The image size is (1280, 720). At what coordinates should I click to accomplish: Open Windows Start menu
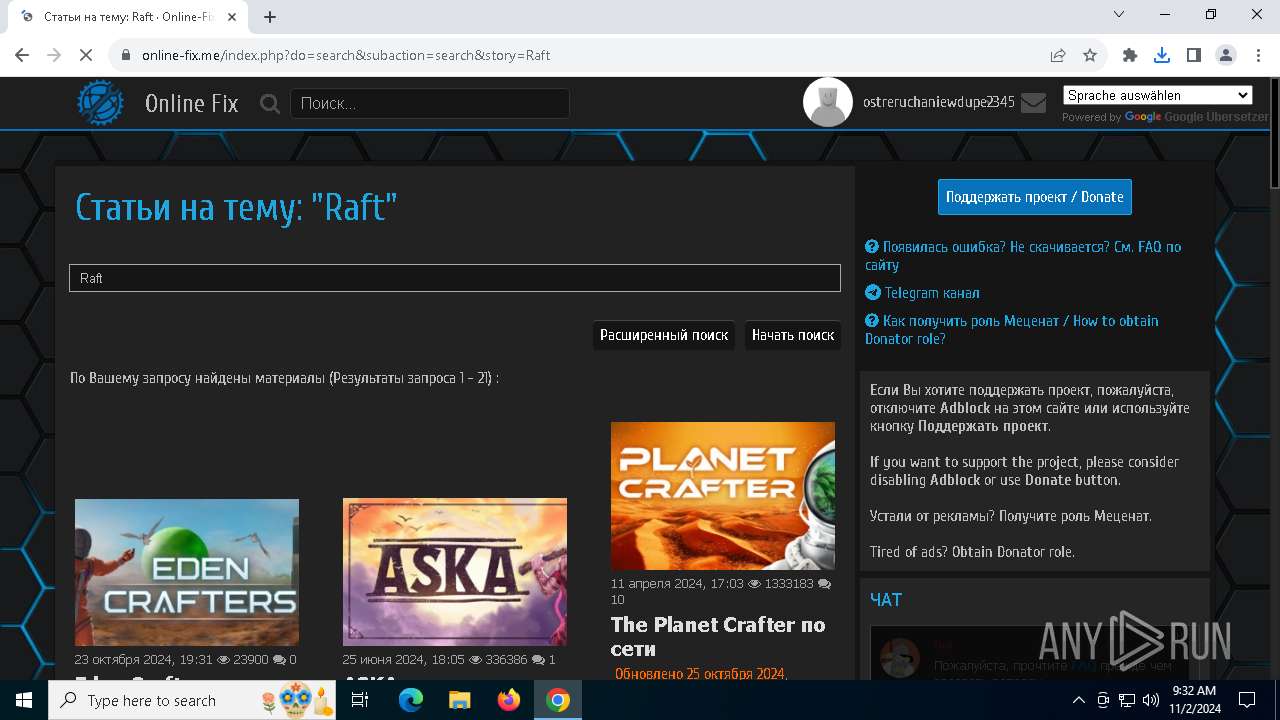(24, 700)
